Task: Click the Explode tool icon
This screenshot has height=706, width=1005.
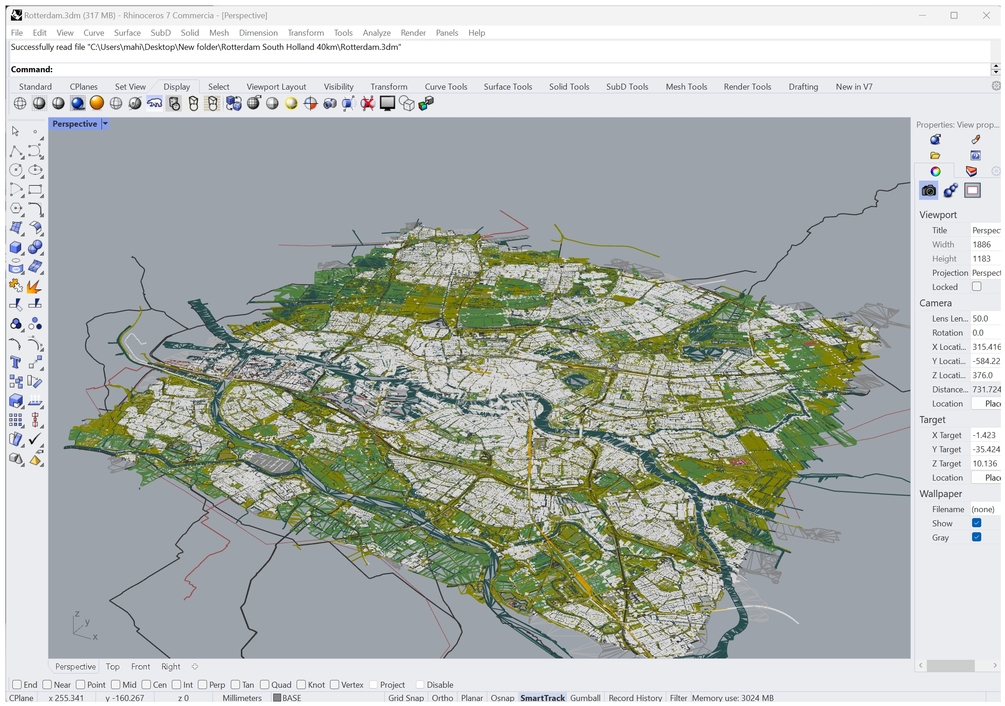Action: 35,286
